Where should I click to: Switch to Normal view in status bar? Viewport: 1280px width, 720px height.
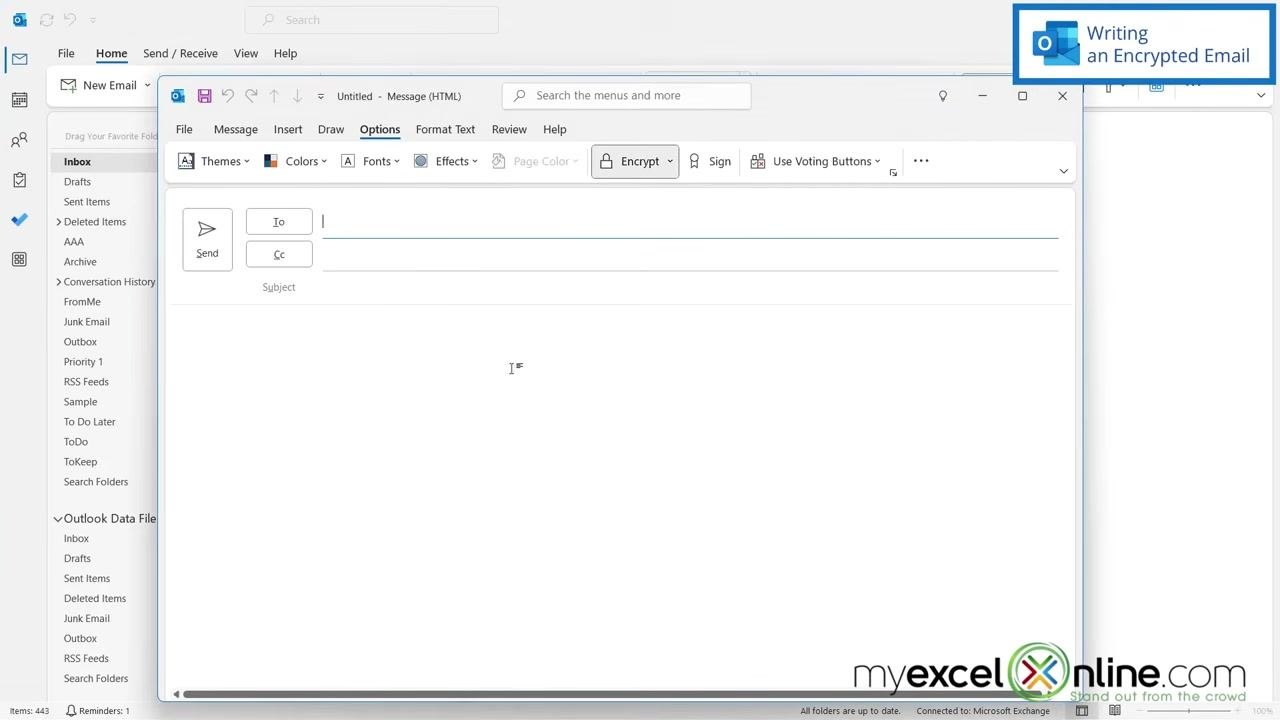pos(1082,711)
